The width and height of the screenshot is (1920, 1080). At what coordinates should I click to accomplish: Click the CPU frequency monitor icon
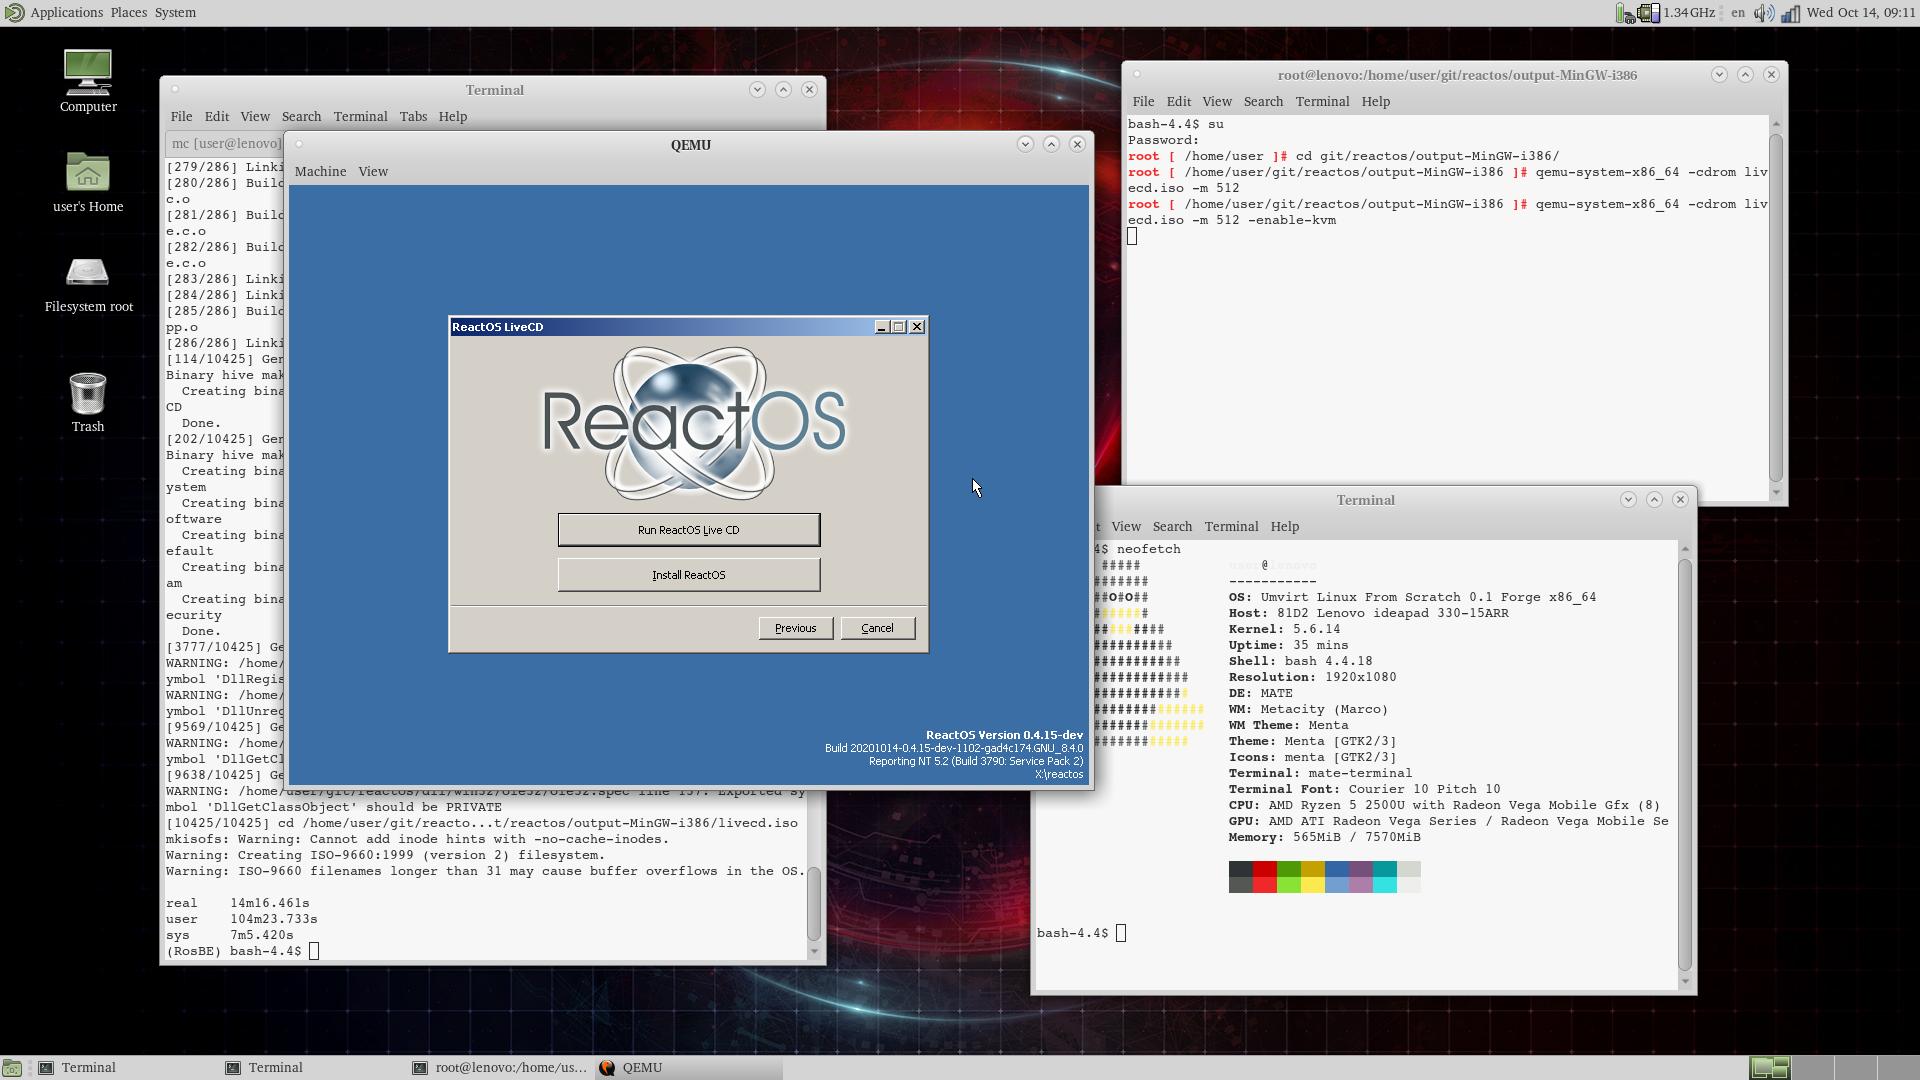(x=1649, y=13)
